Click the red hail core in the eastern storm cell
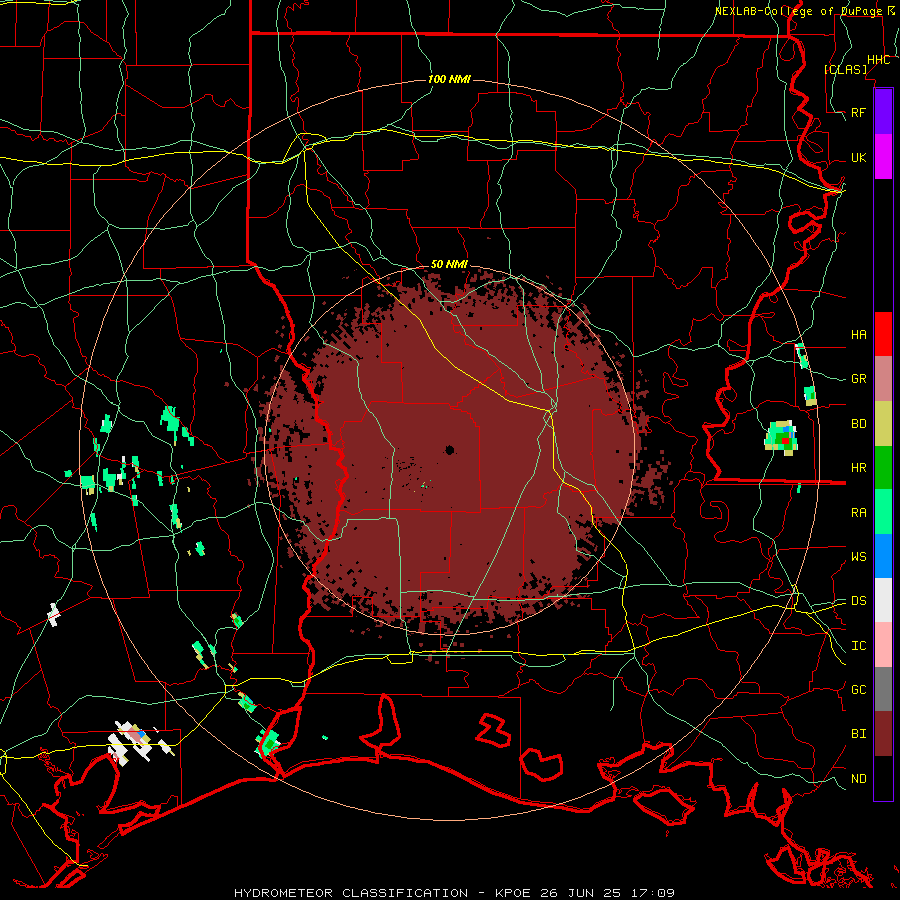The image size is (900, 900). [785, 440]
